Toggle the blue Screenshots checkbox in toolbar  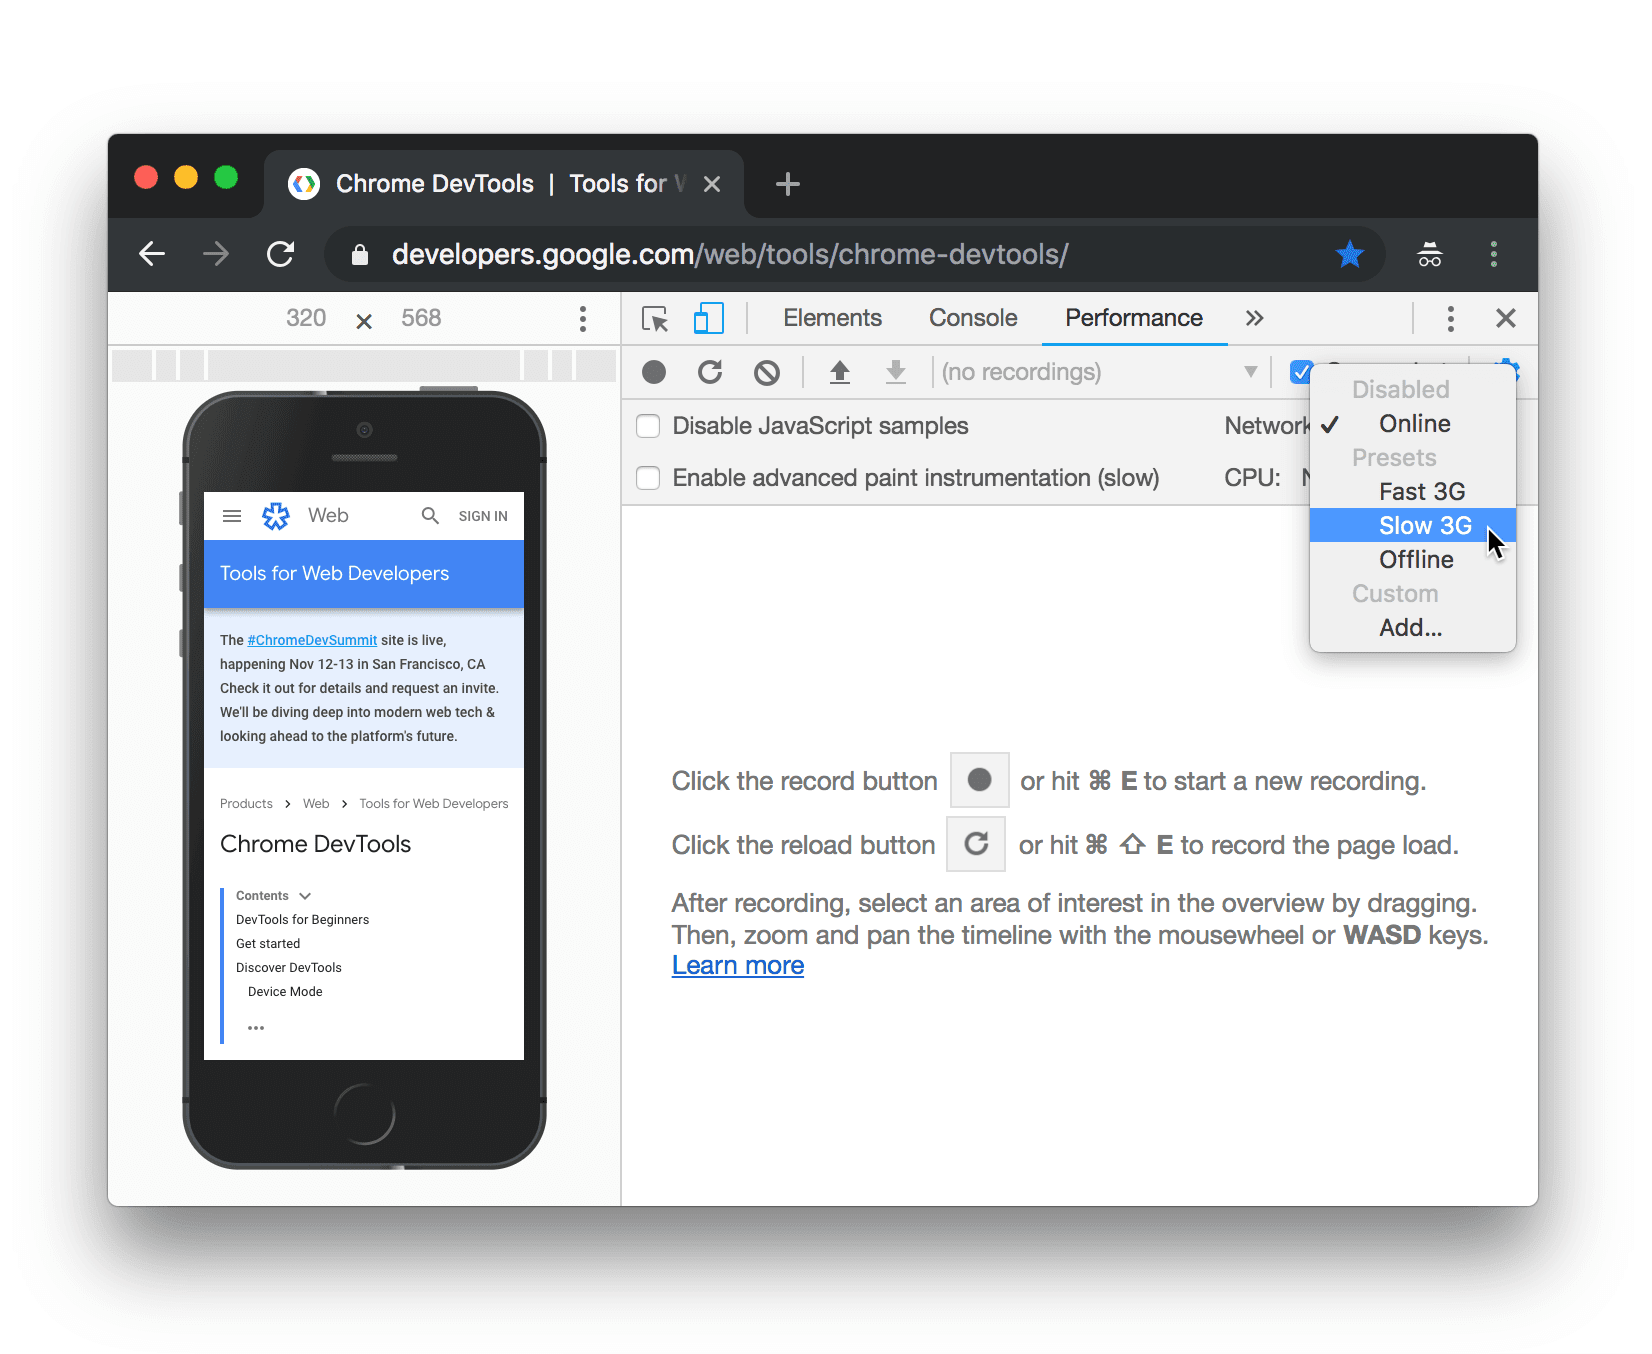click(1300, 373)
